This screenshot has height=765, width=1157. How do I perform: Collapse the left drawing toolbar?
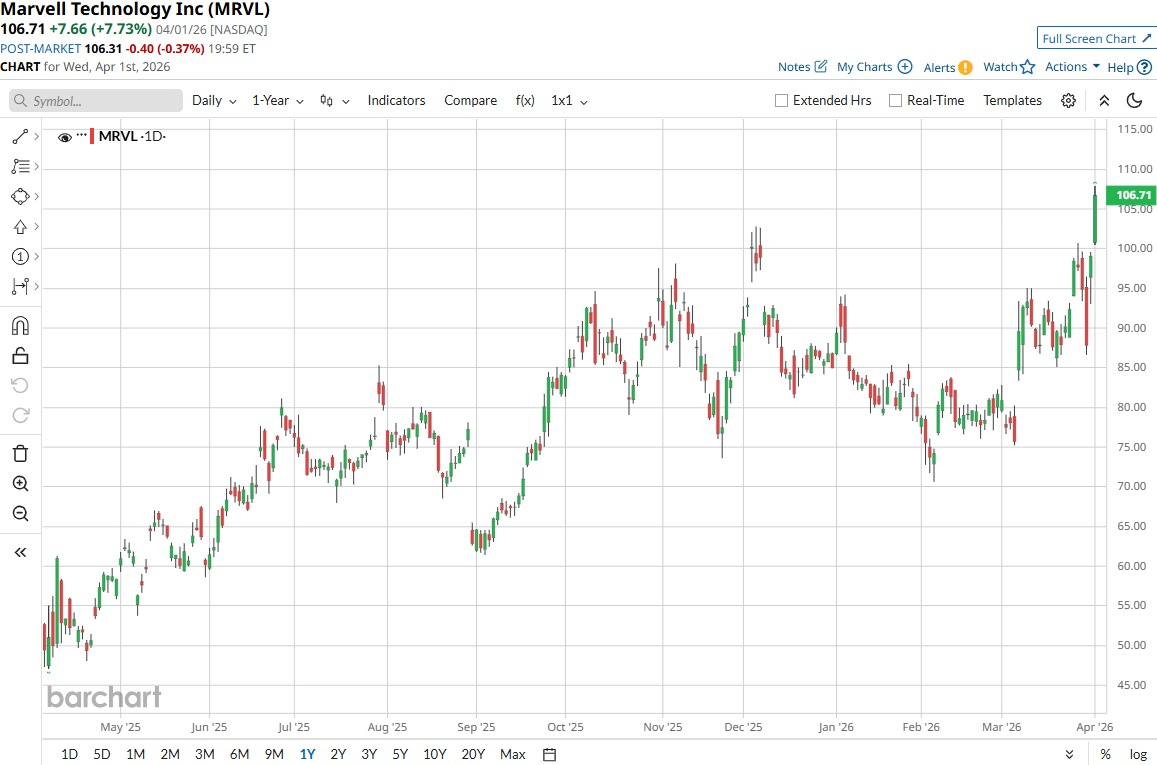[20, 553]
